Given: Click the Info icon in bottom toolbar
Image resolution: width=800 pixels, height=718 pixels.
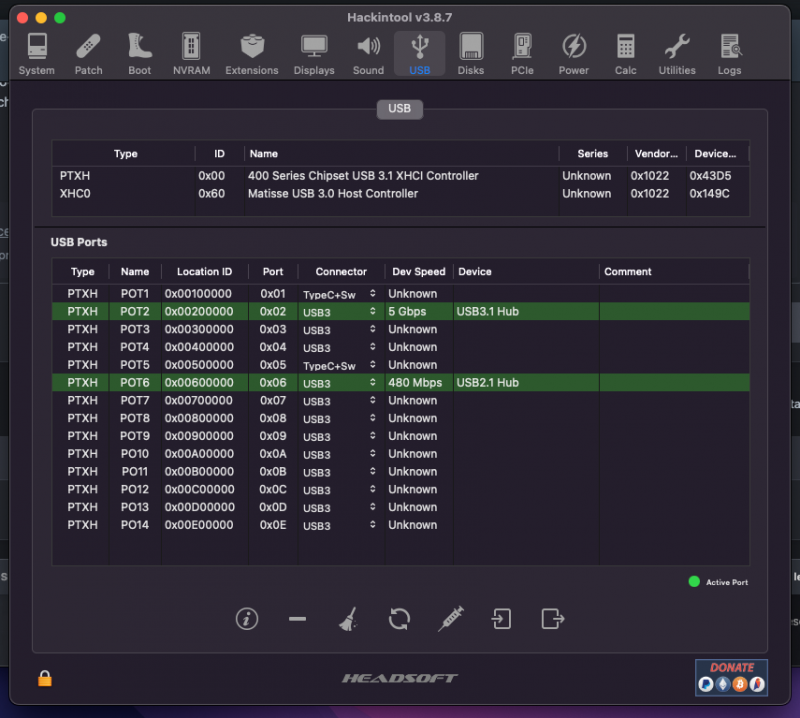Looking at the screenshot, I should 247,619.
